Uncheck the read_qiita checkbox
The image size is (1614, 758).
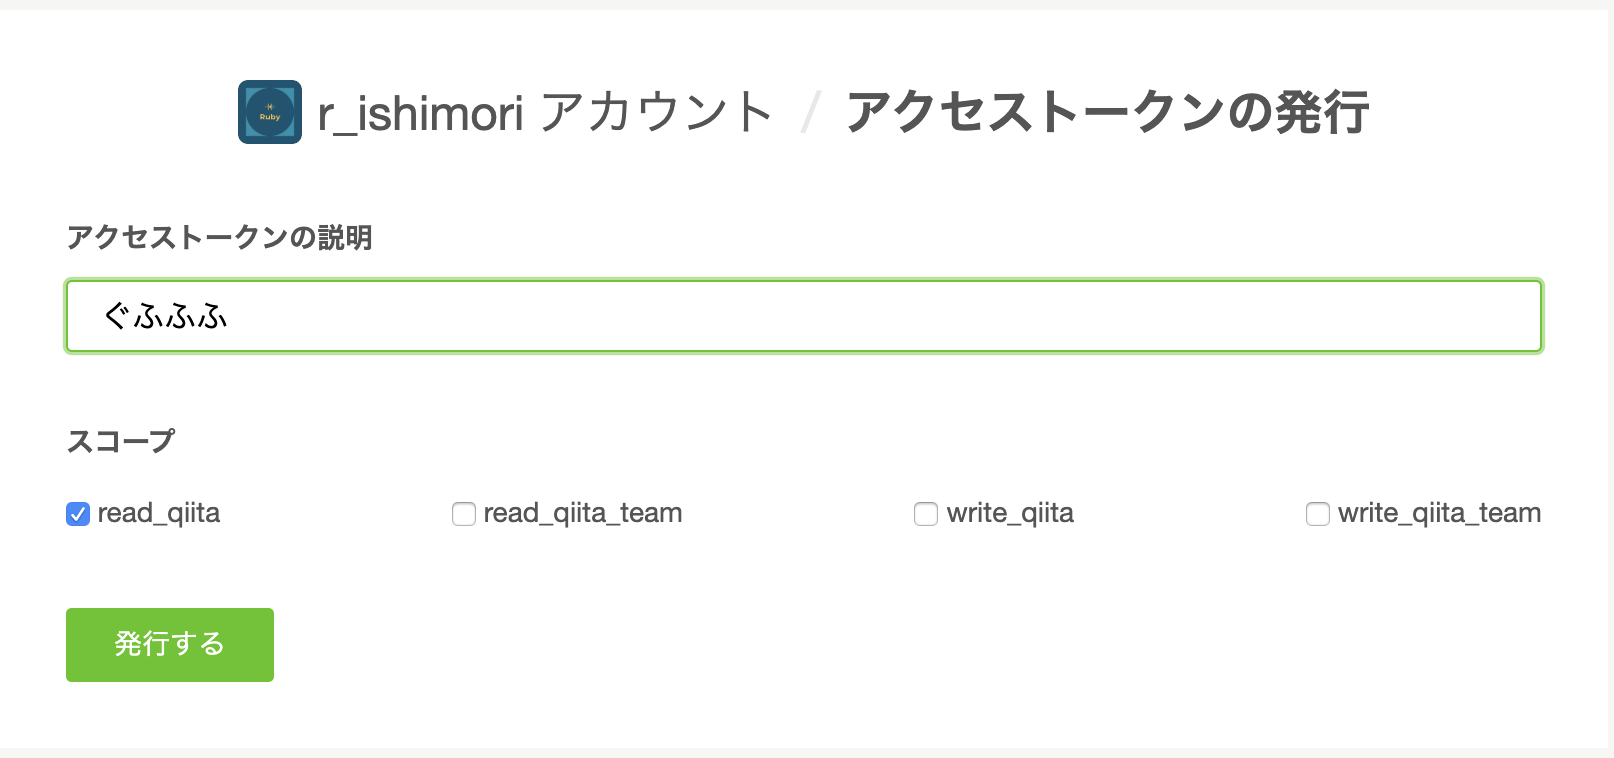click(x=78, y=514)
